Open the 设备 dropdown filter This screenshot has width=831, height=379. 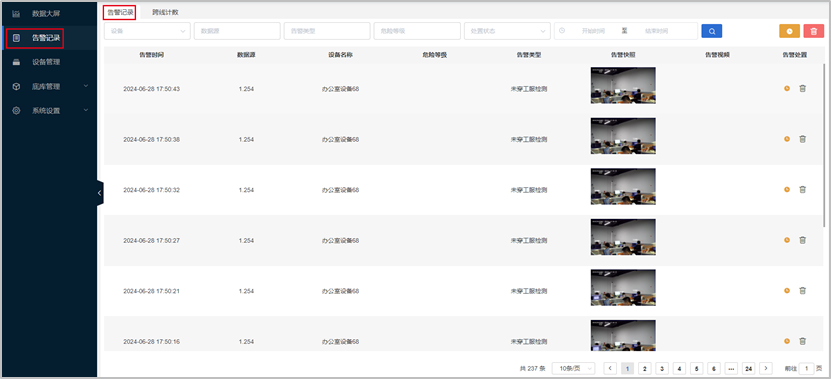(x=147, y=31)
